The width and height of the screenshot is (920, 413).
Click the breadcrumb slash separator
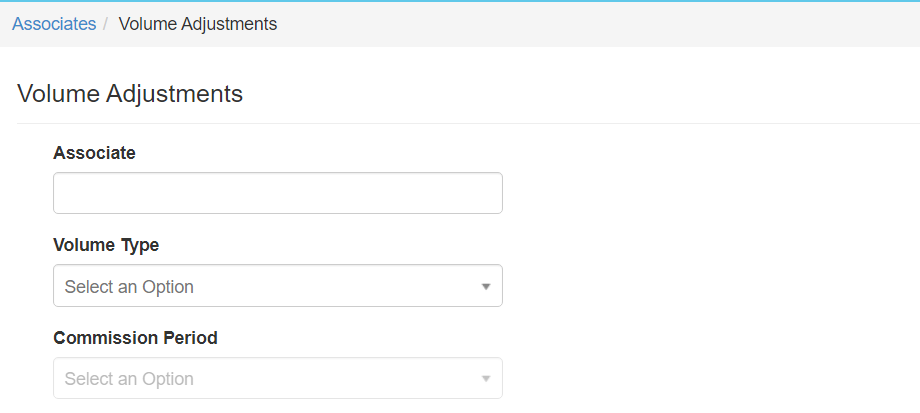pyautogui.click(x=105, y=24)
